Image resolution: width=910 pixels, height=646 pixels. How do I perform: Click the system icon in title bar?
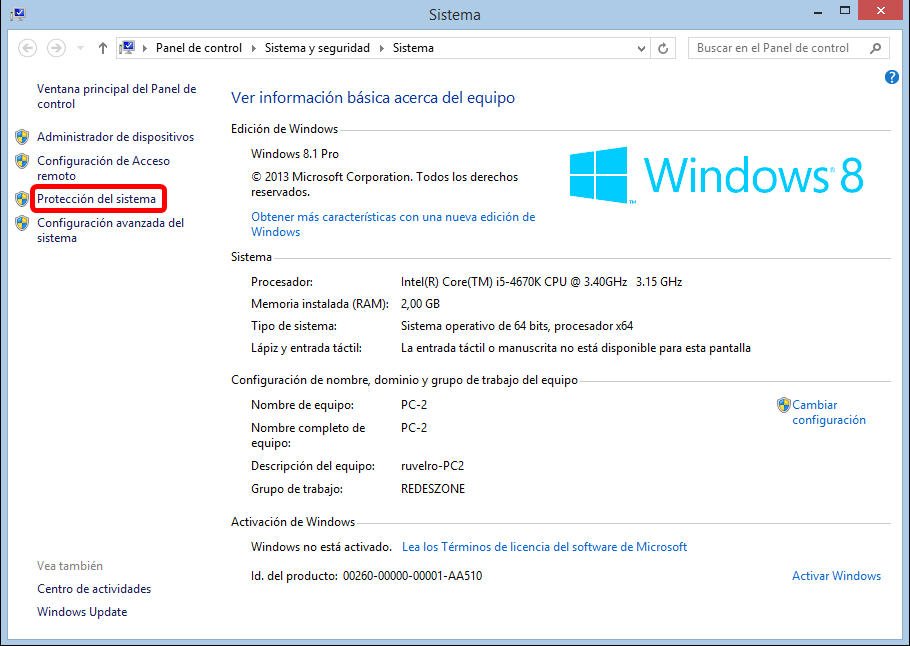click(x=17, y=14)
